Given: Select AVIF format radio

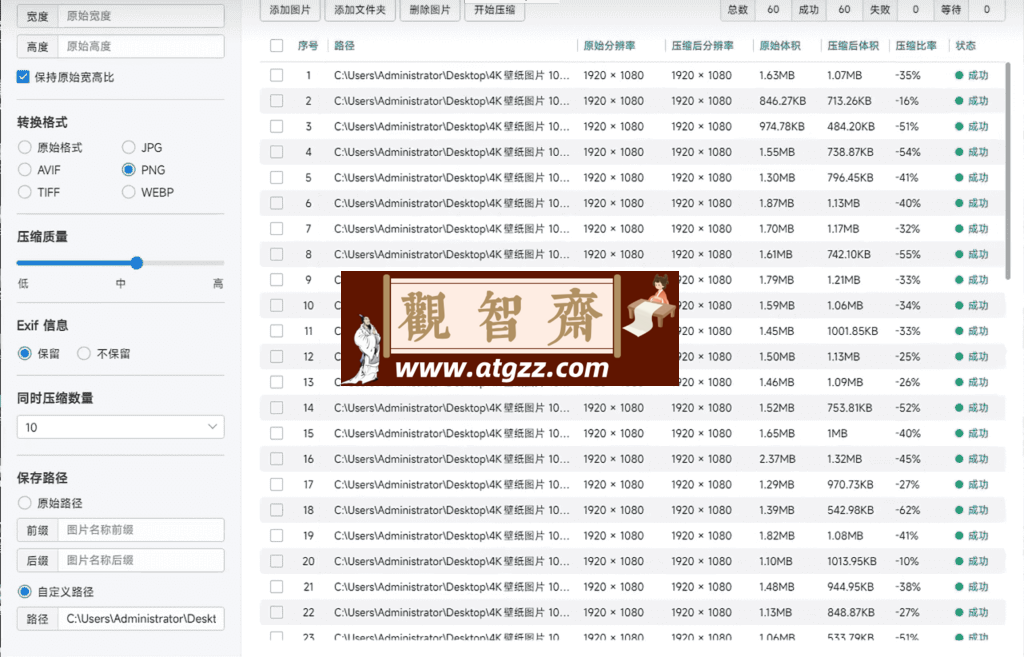Looking at the screenshot, I should [25, 170].
